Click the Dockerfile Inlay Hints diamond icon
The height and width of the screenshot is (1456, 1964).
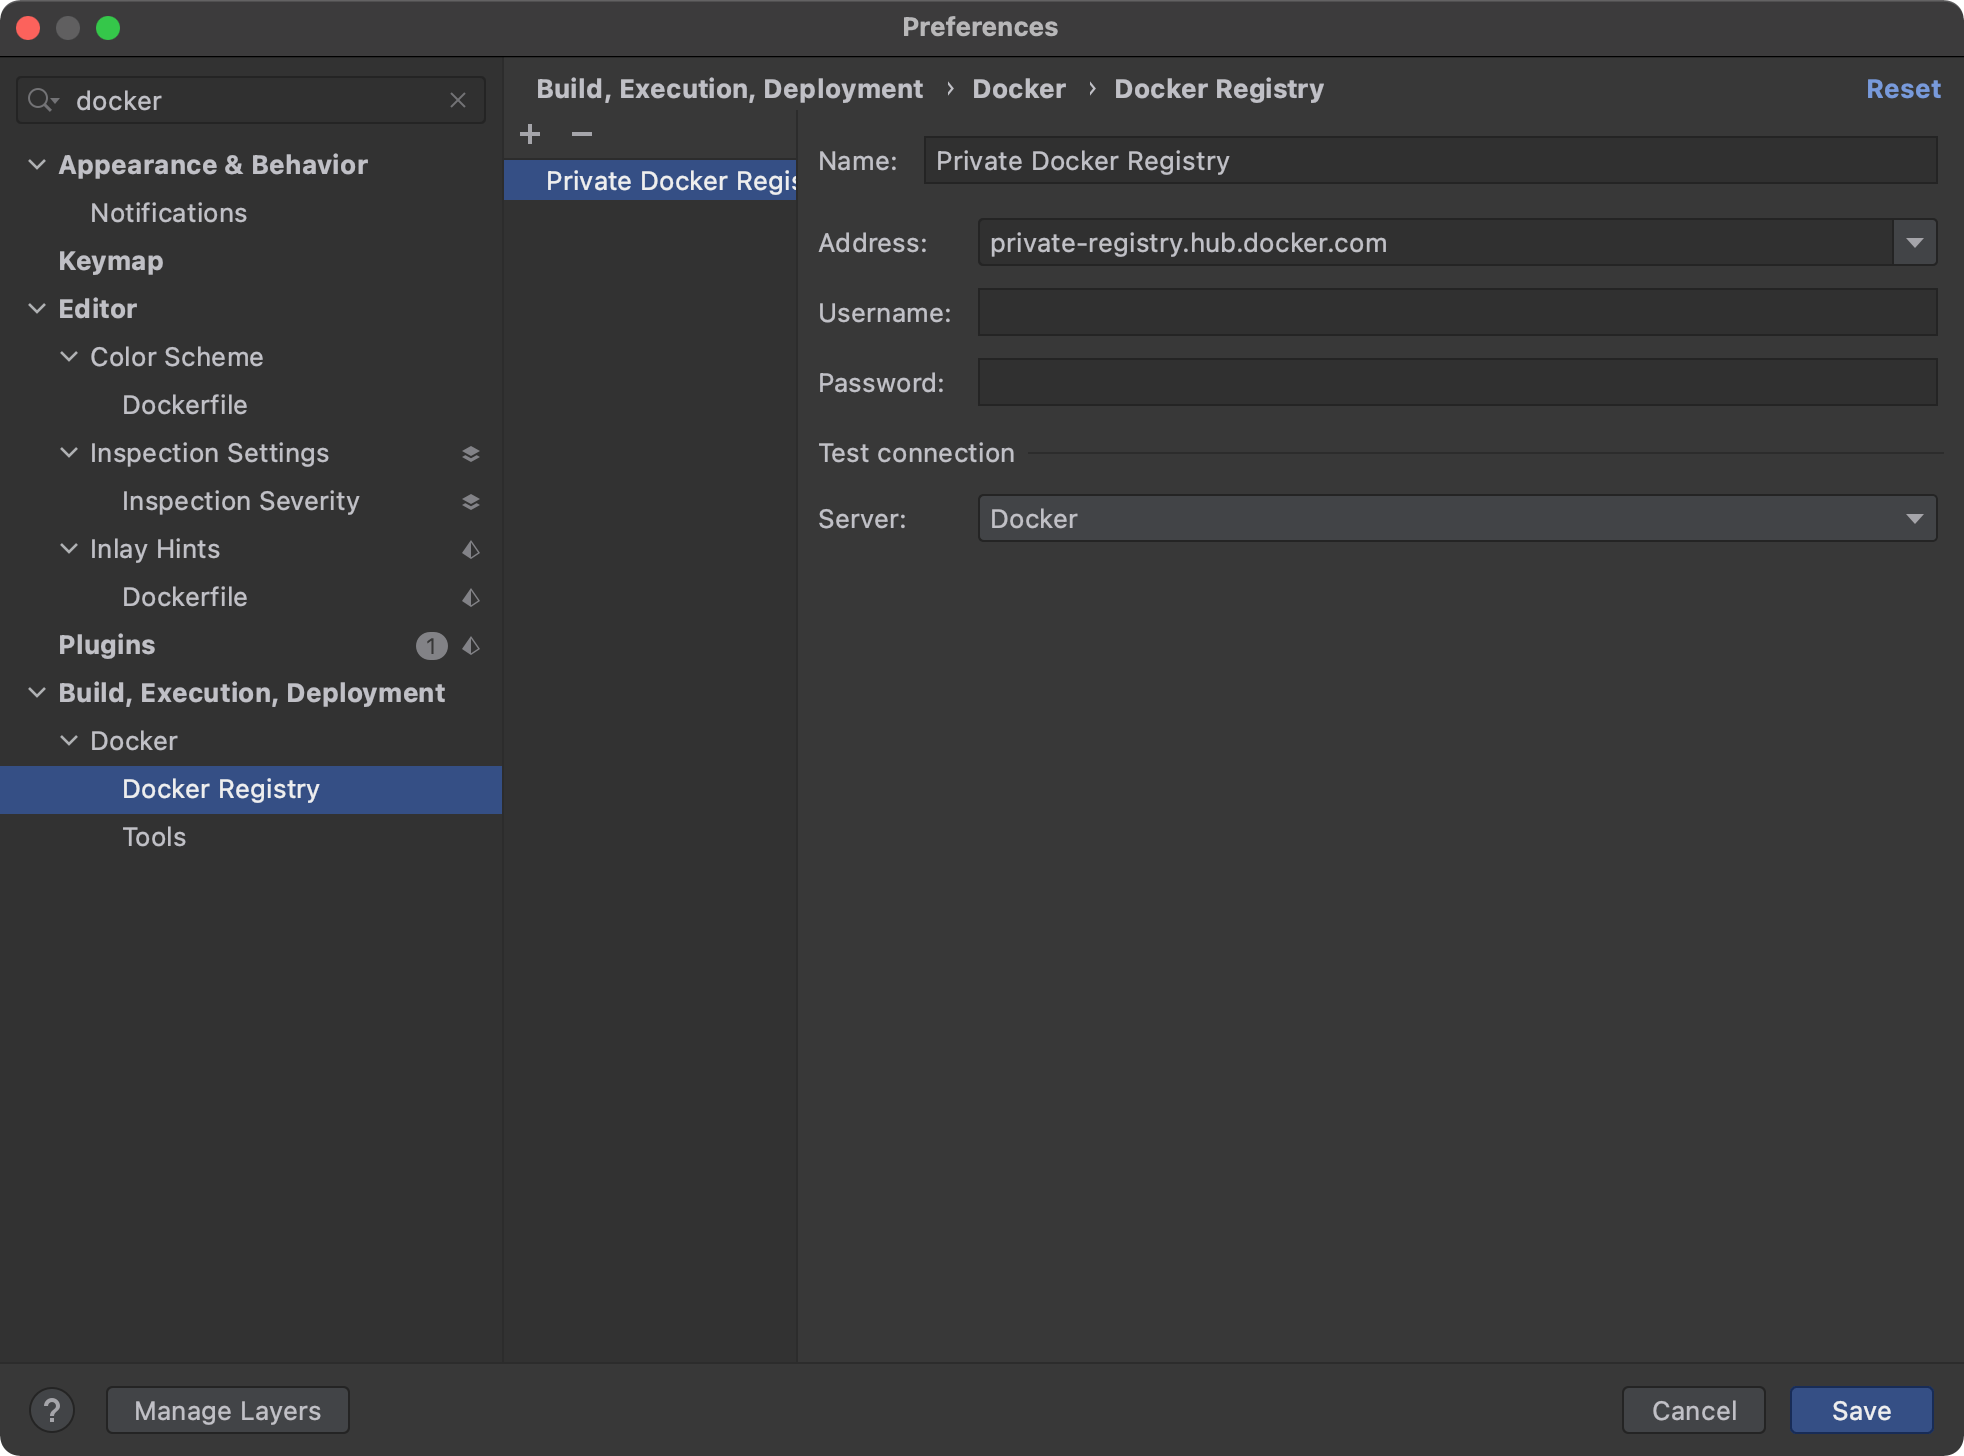pyautogui.click(x=471, y=596)
